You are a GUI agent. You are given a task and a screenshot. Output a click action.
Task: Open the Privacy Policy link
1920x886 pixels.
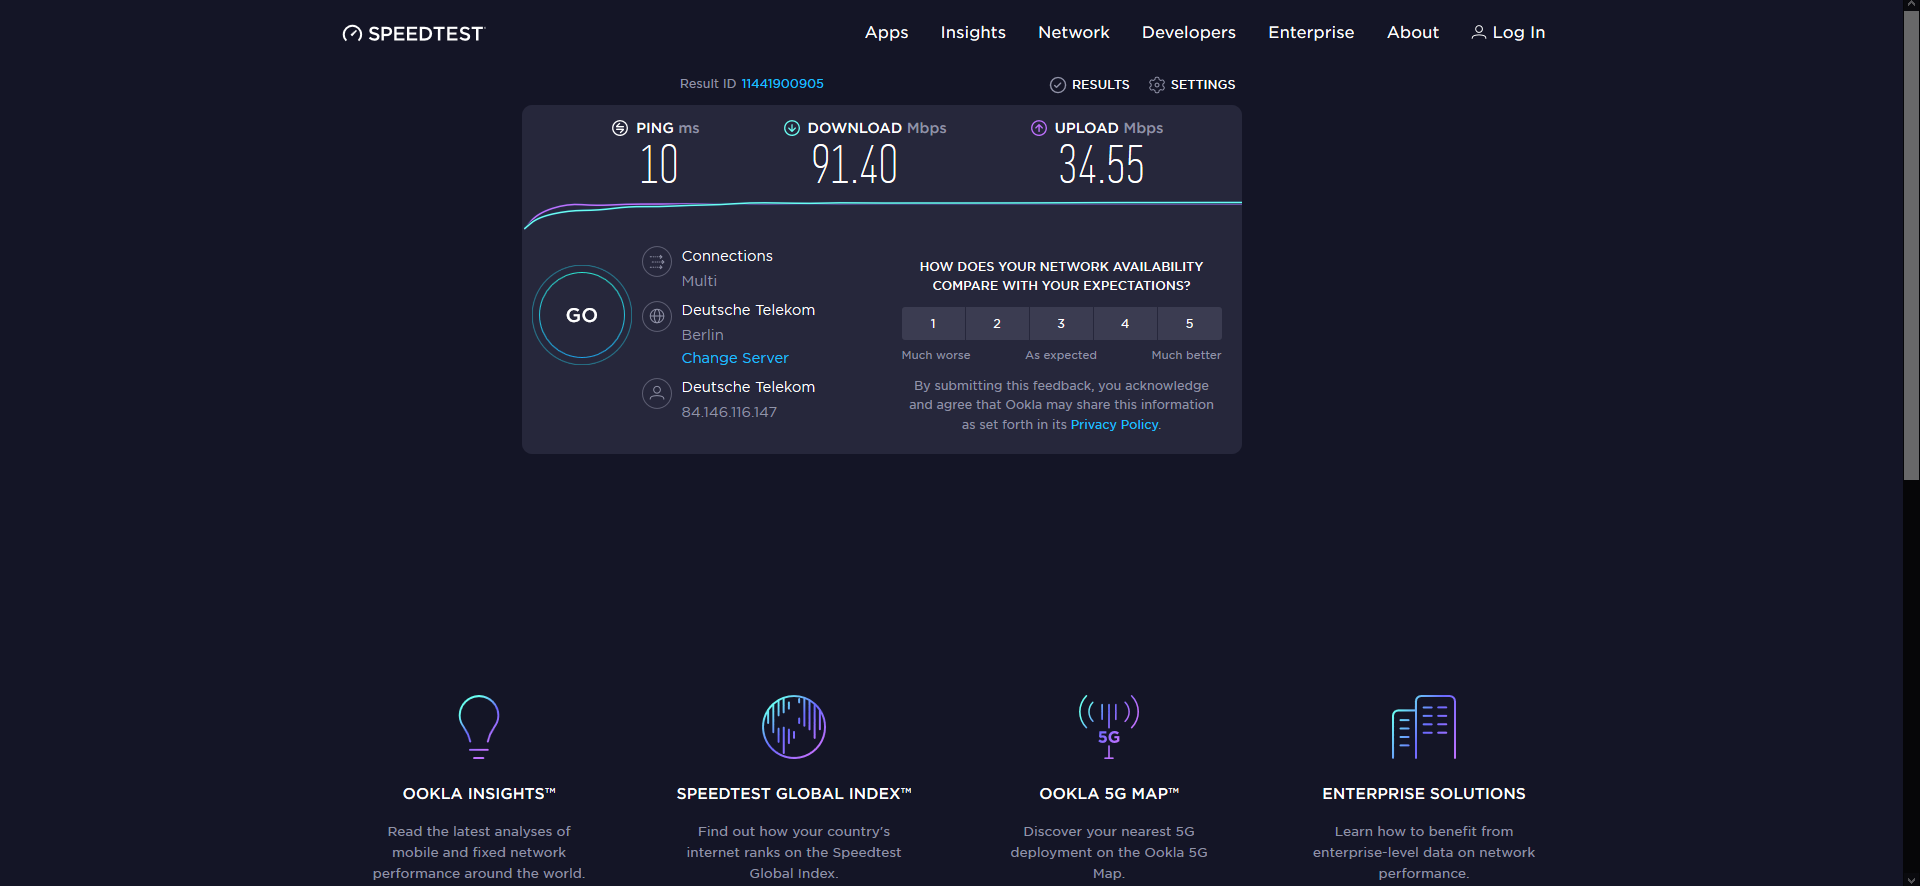[x=1114, y=425]
